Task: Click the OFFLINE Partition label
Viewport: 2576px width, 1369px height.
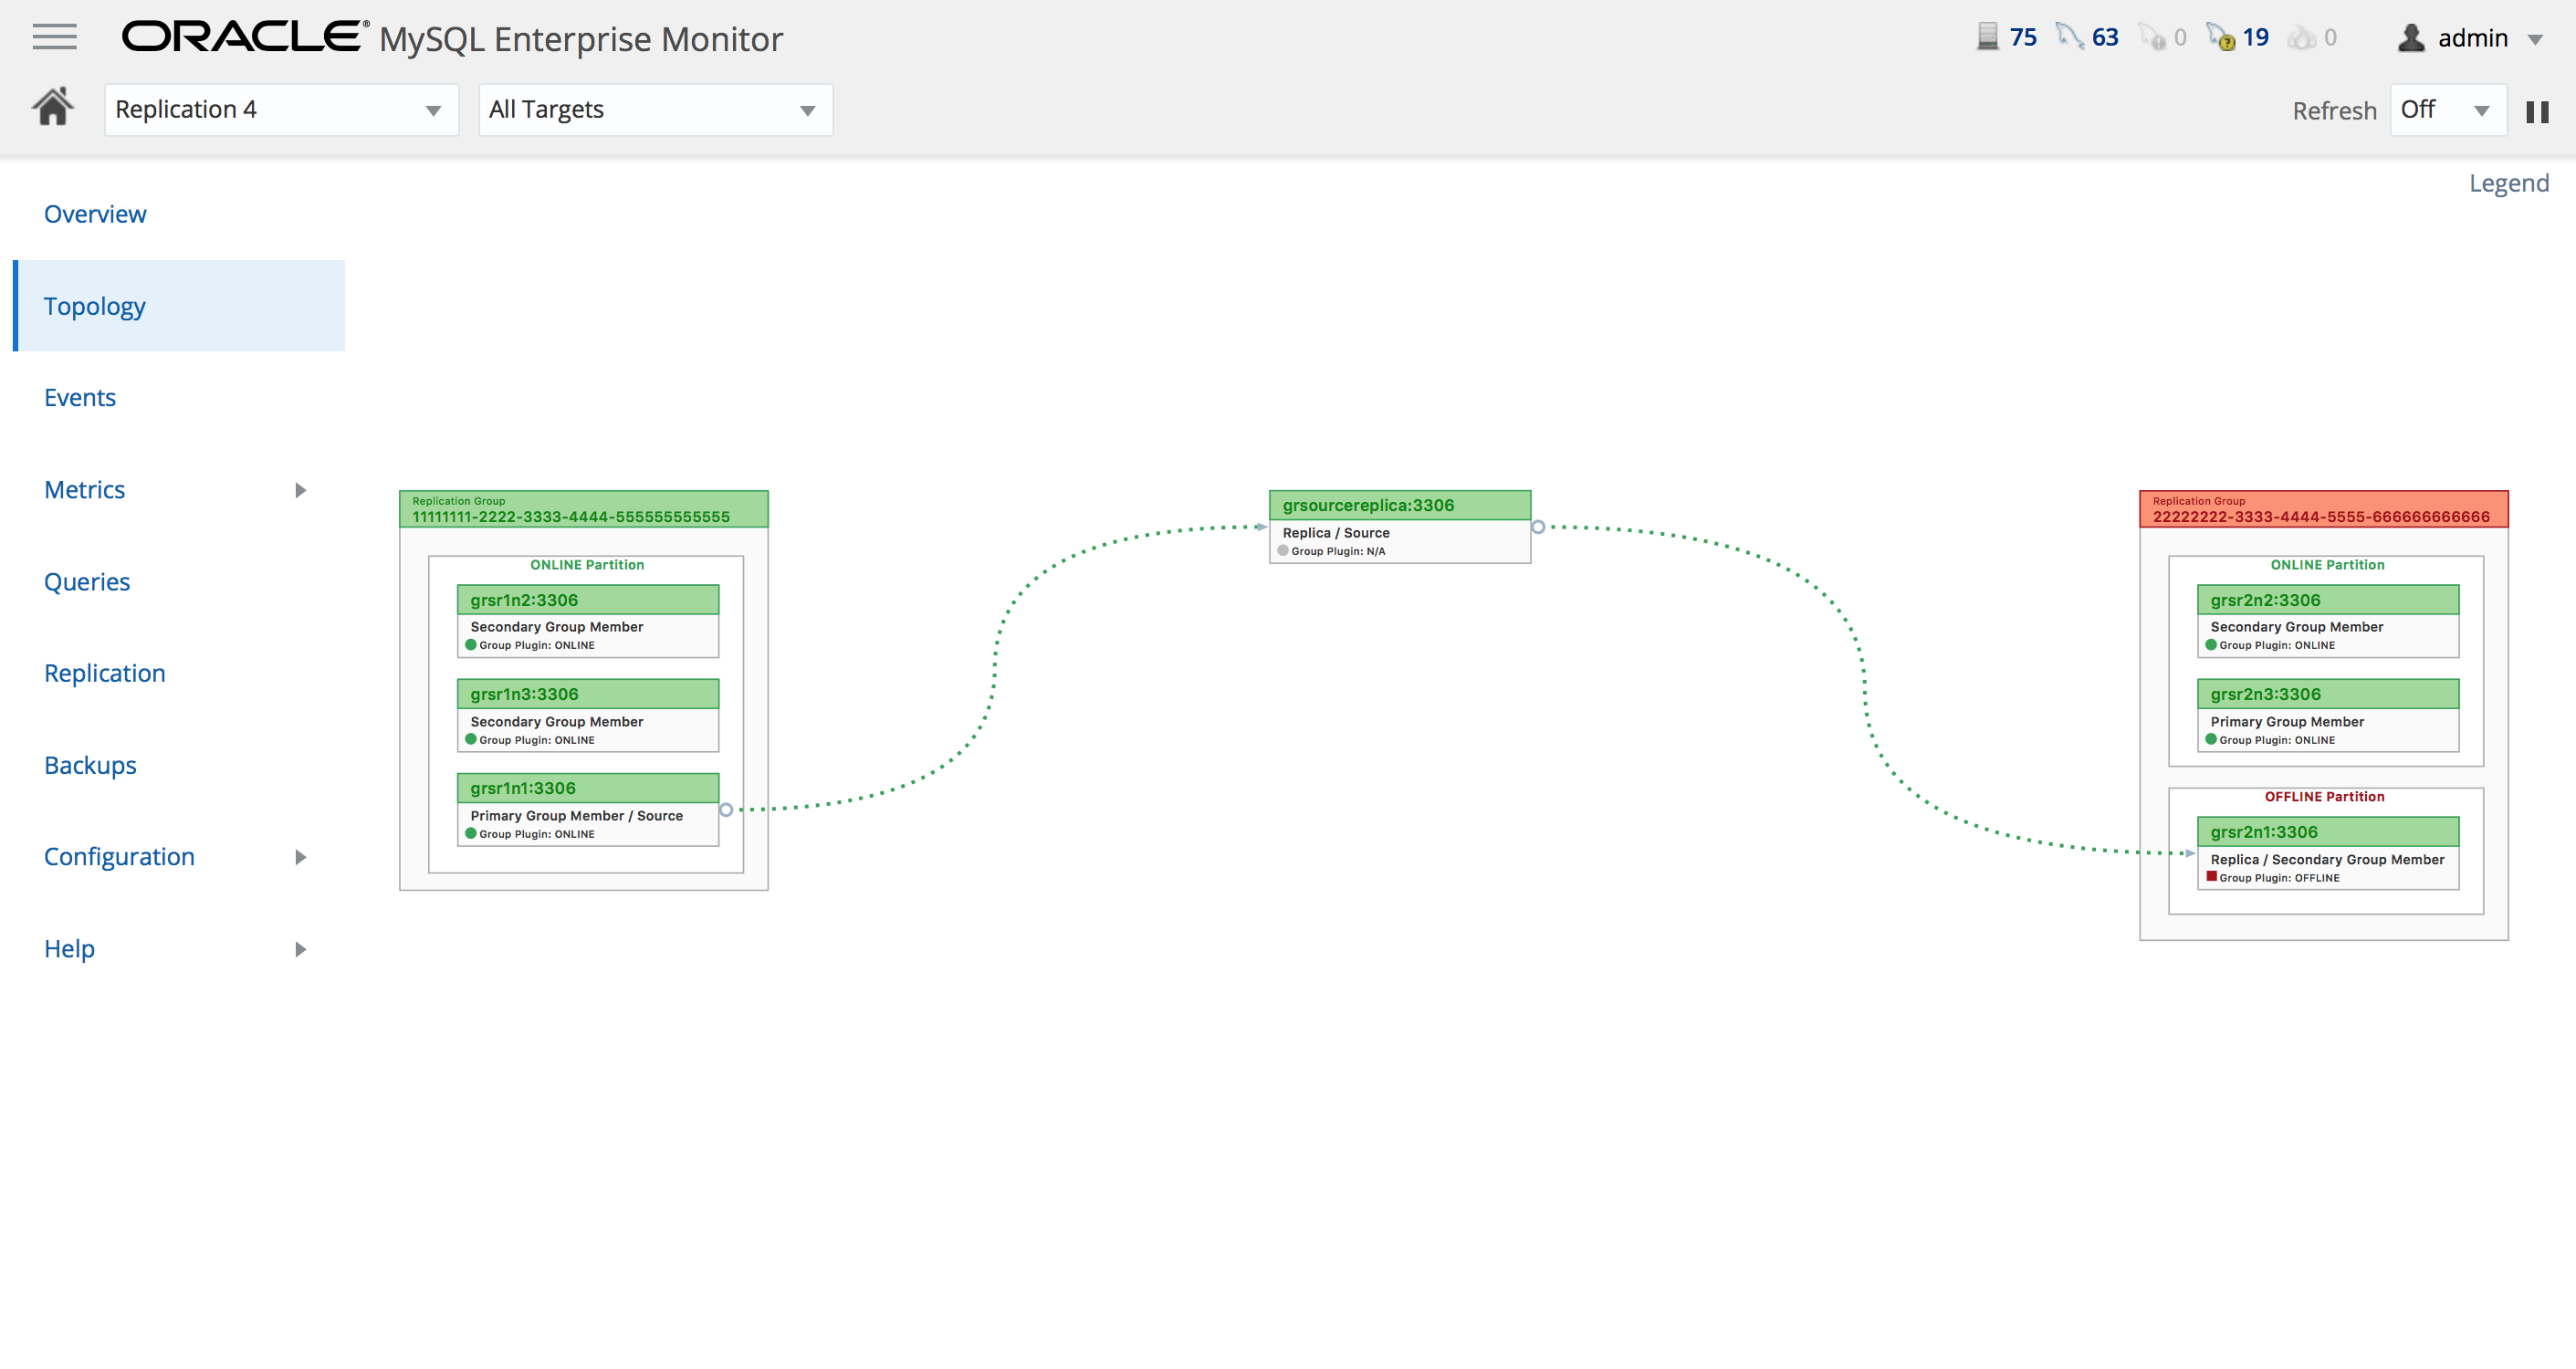Action: [x=2325, y=797]
